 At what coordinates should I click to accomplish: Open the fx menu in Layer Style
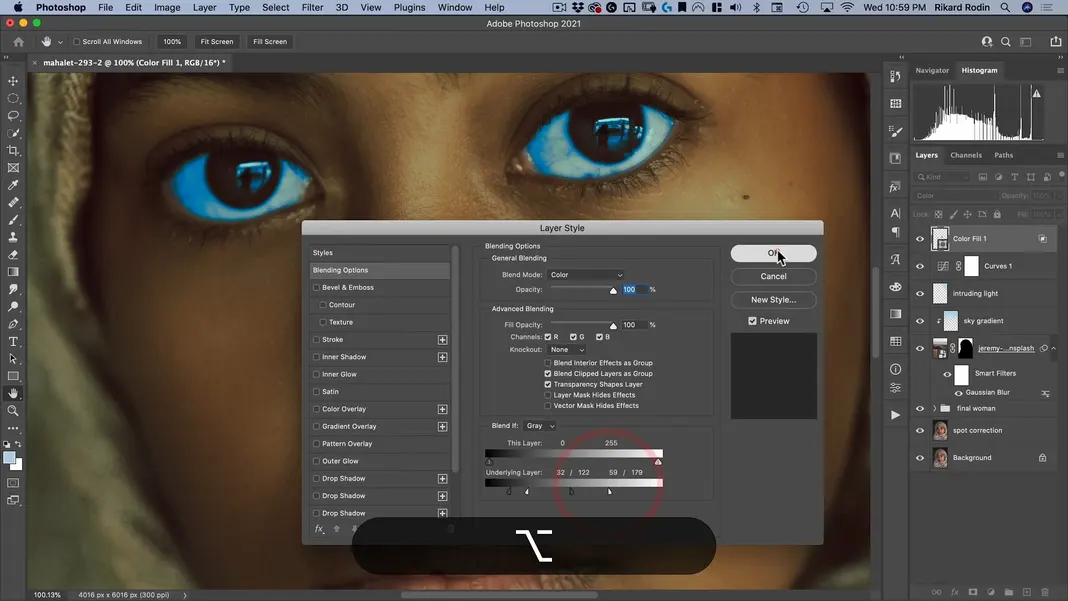pyautogui.click(x=319, y=529)
